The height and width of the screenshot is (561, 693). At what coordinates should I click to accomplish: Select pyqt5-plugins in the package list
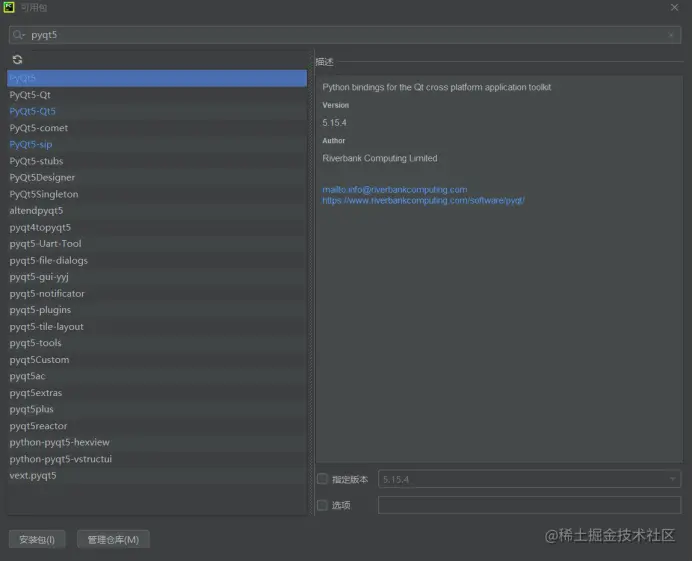pyautogui.click(x=157, y=310)
